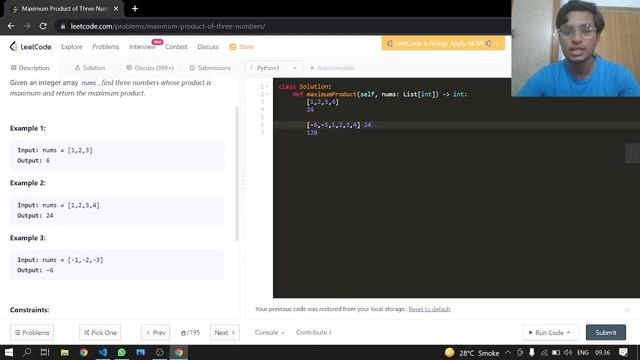The height and width of the screenshot is (360, 640).
Task: Open Visual Studio Code from the taskbar
Action: pyautogui.click(x=102, y=352)
